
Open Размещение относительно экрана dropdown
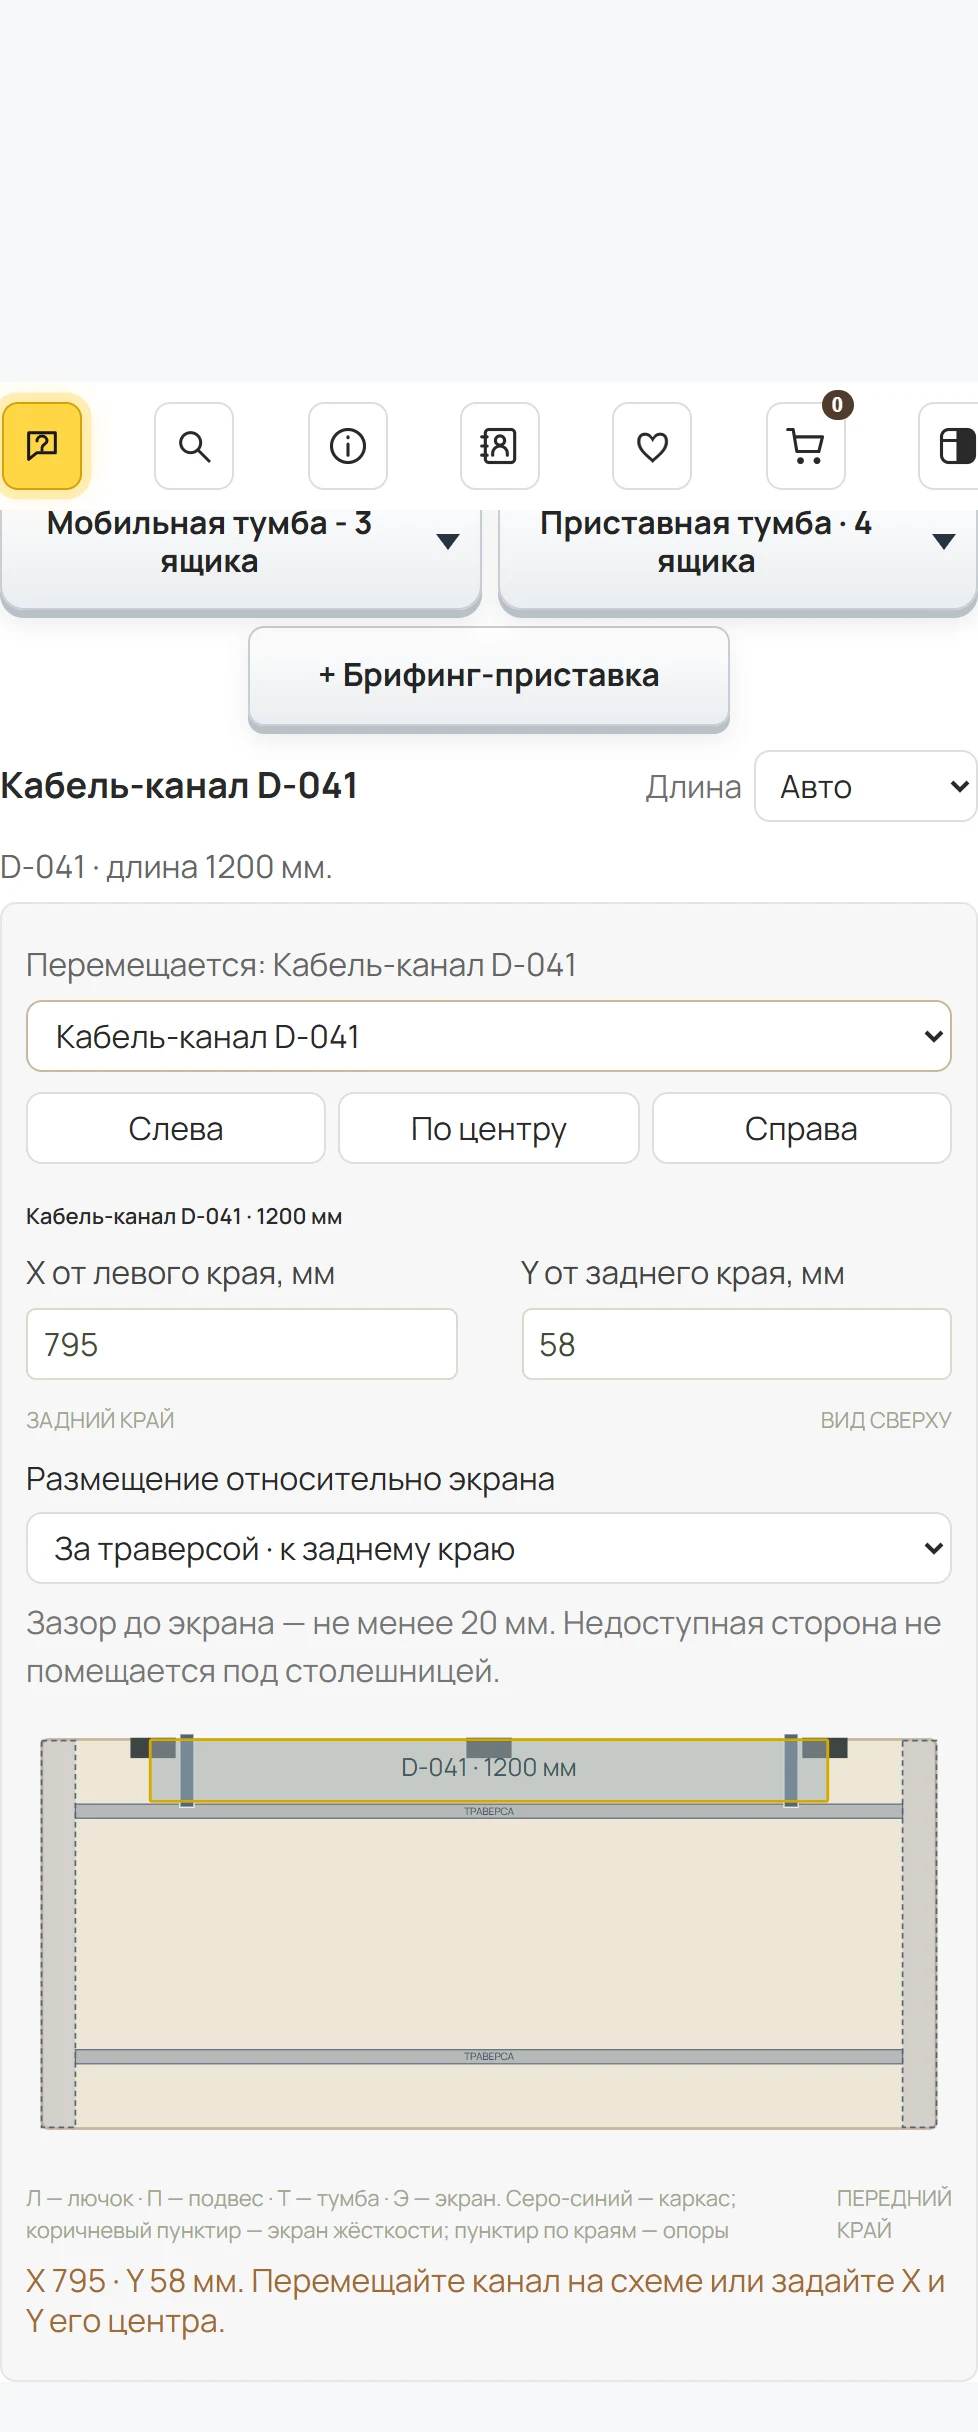[489, 1548]
